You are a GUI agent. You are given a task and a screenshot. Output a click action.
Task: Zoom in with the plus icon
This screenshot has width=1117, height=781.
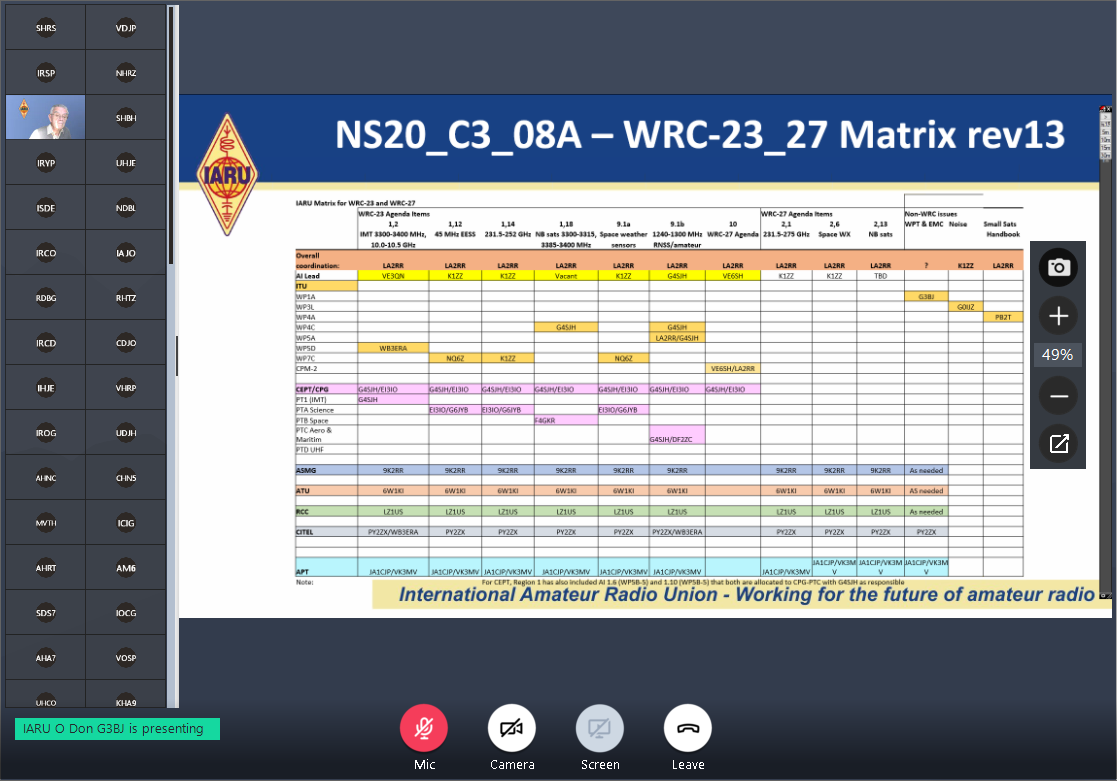(1058, 316)
